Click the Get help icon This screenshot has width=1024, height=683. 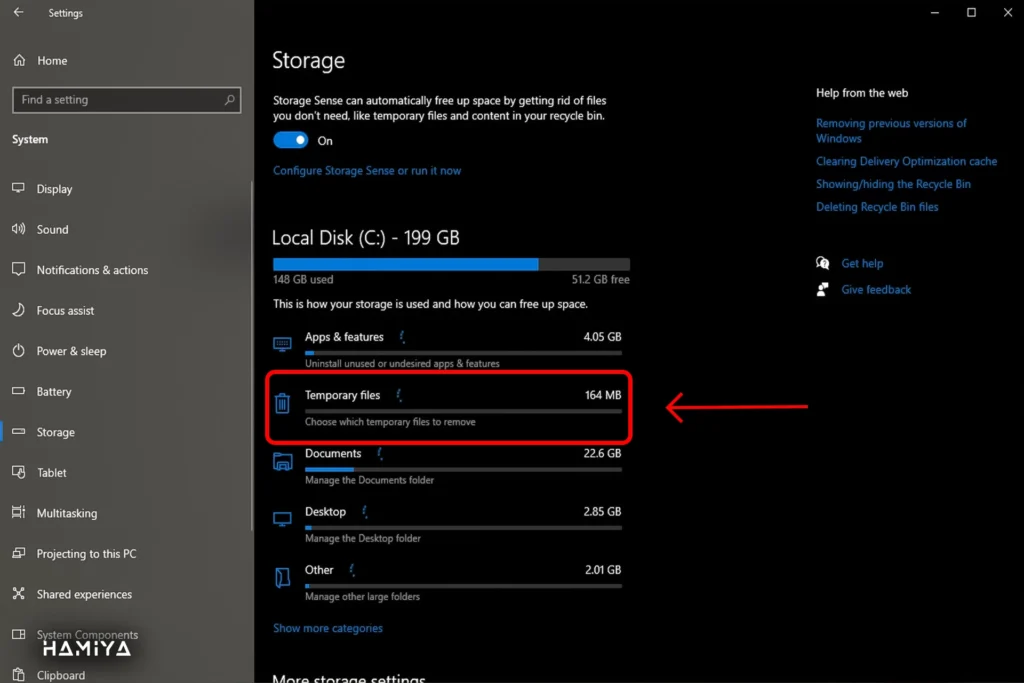823,264
